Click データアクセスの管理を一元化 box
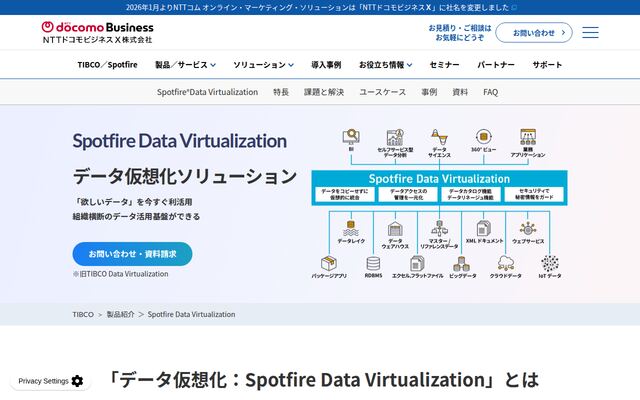 click(x=408, y=194)
